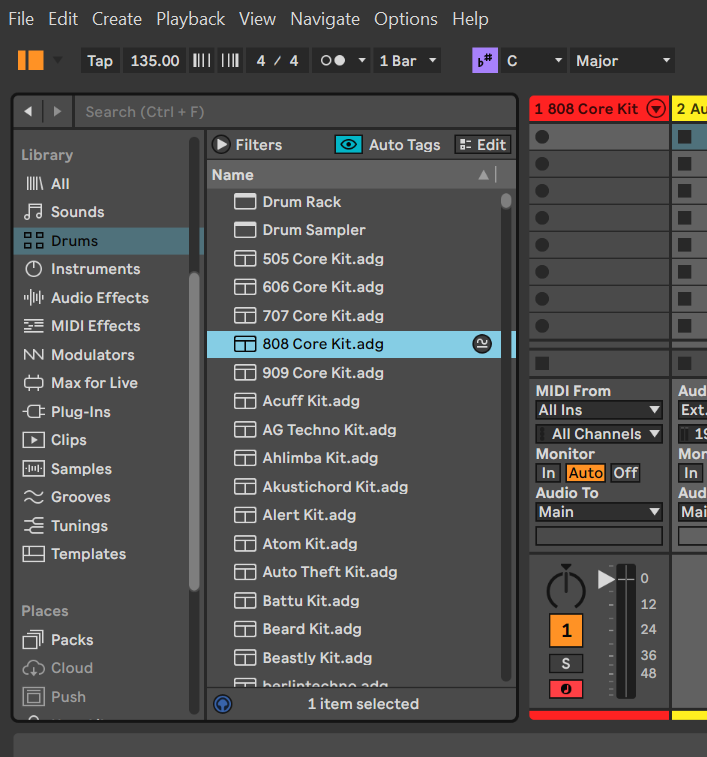Toggle the track 1 activator button

click(x=566, y=631)
